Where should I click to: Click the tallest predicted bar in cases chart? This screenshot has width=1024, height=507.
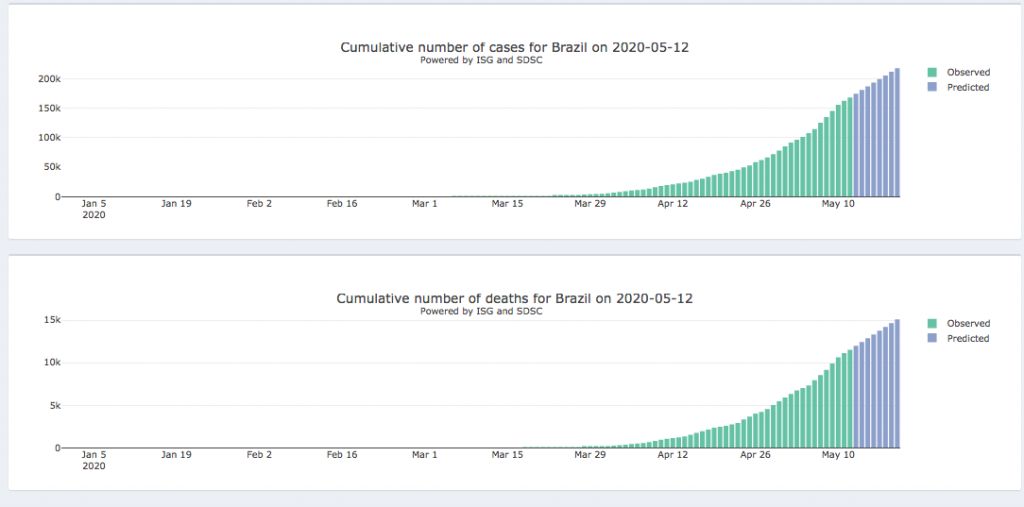tap(897, 133)
